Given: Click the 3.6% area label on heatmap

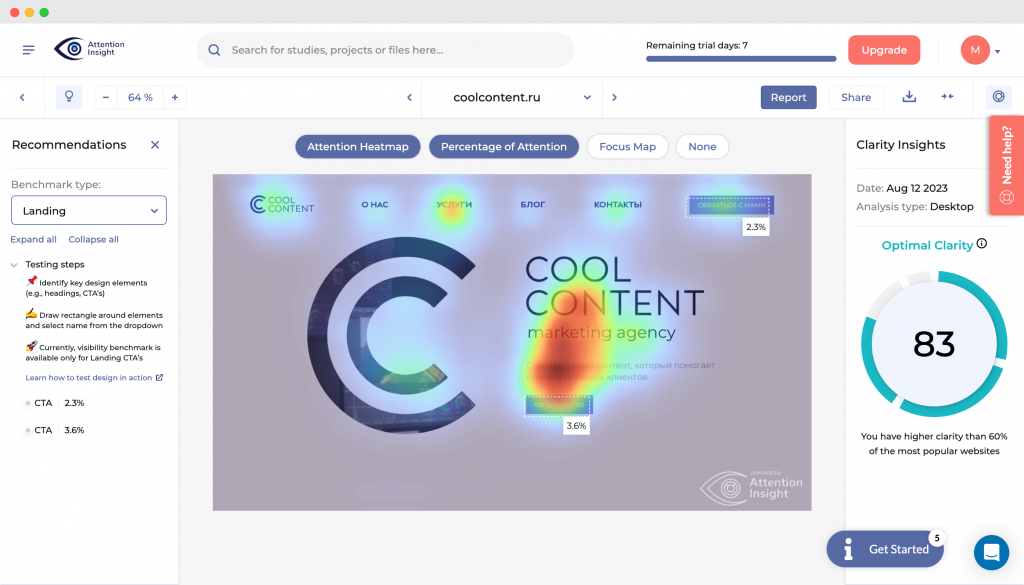Looking at the screenshot, I should 576,426.
